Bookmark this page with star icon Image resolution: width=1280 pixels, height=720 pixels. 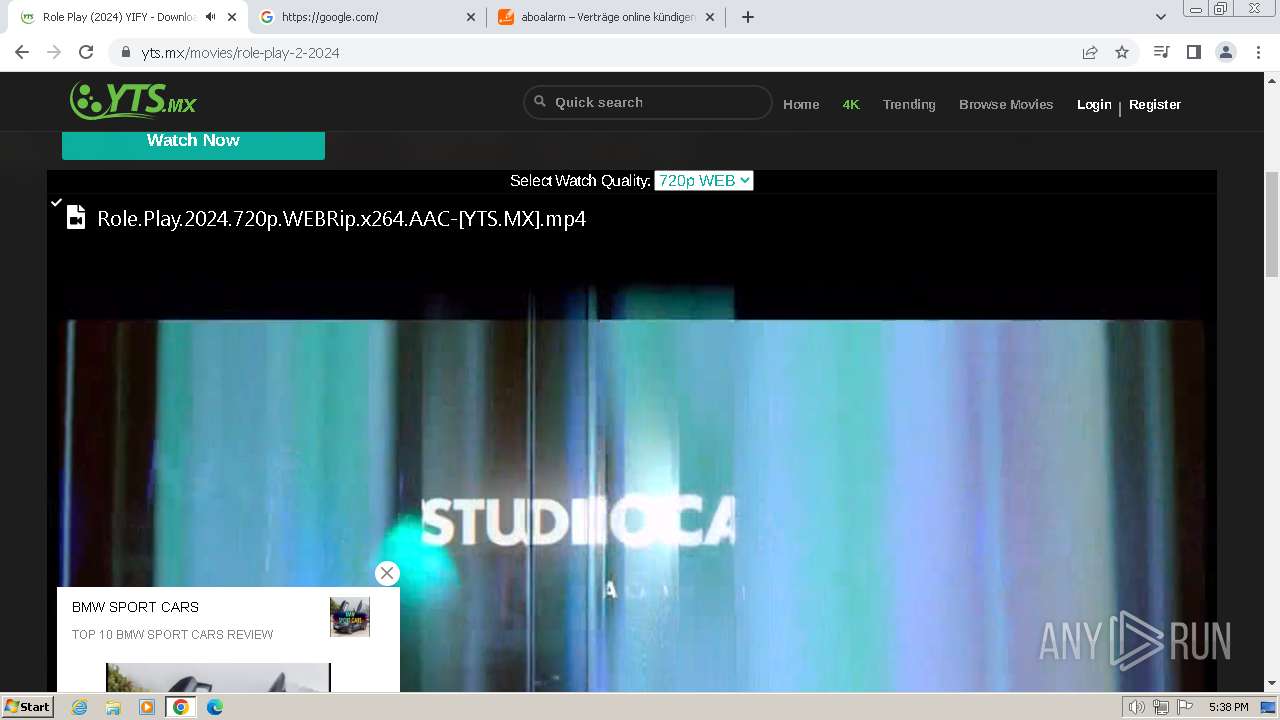point(1122,52)
